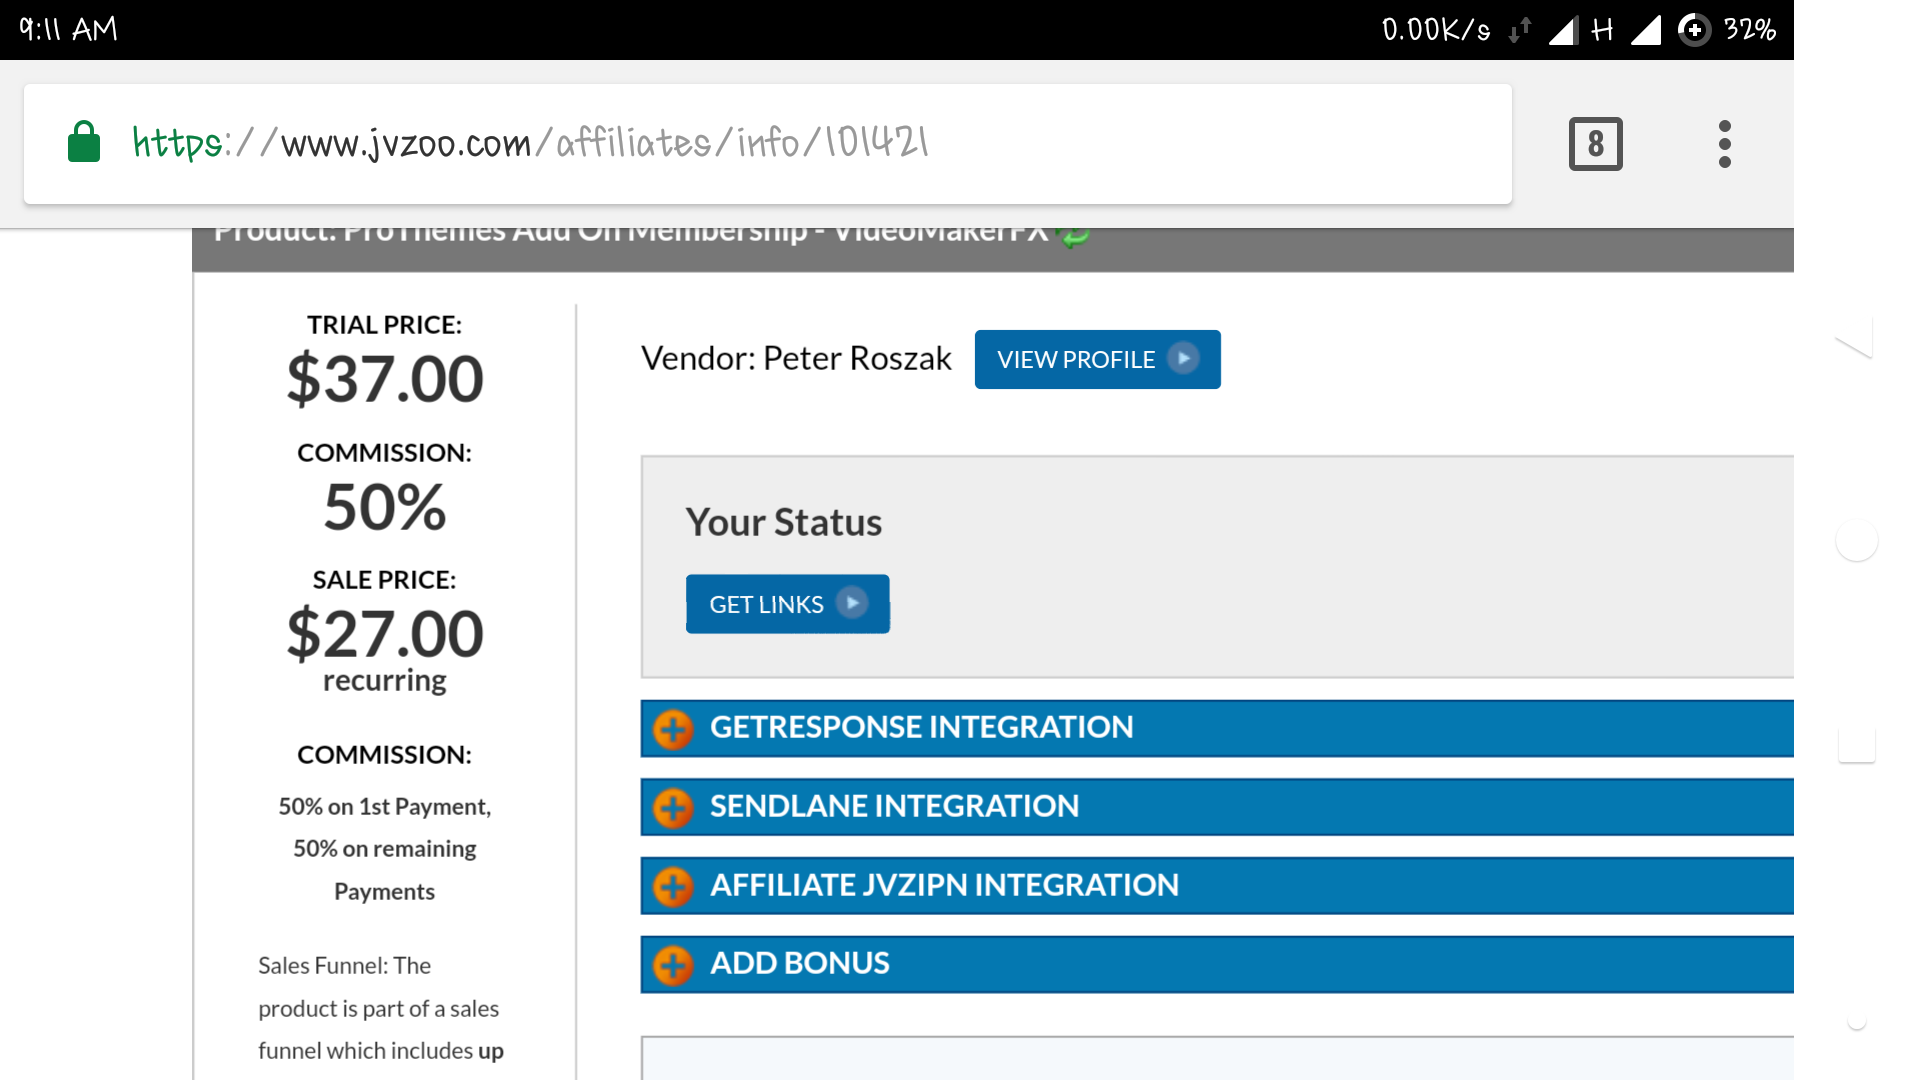The height and width of the screenshot is (1080, 1920).
Task: Expand the Add Bonus section plus icon
Action: click(x=673, y=965)
